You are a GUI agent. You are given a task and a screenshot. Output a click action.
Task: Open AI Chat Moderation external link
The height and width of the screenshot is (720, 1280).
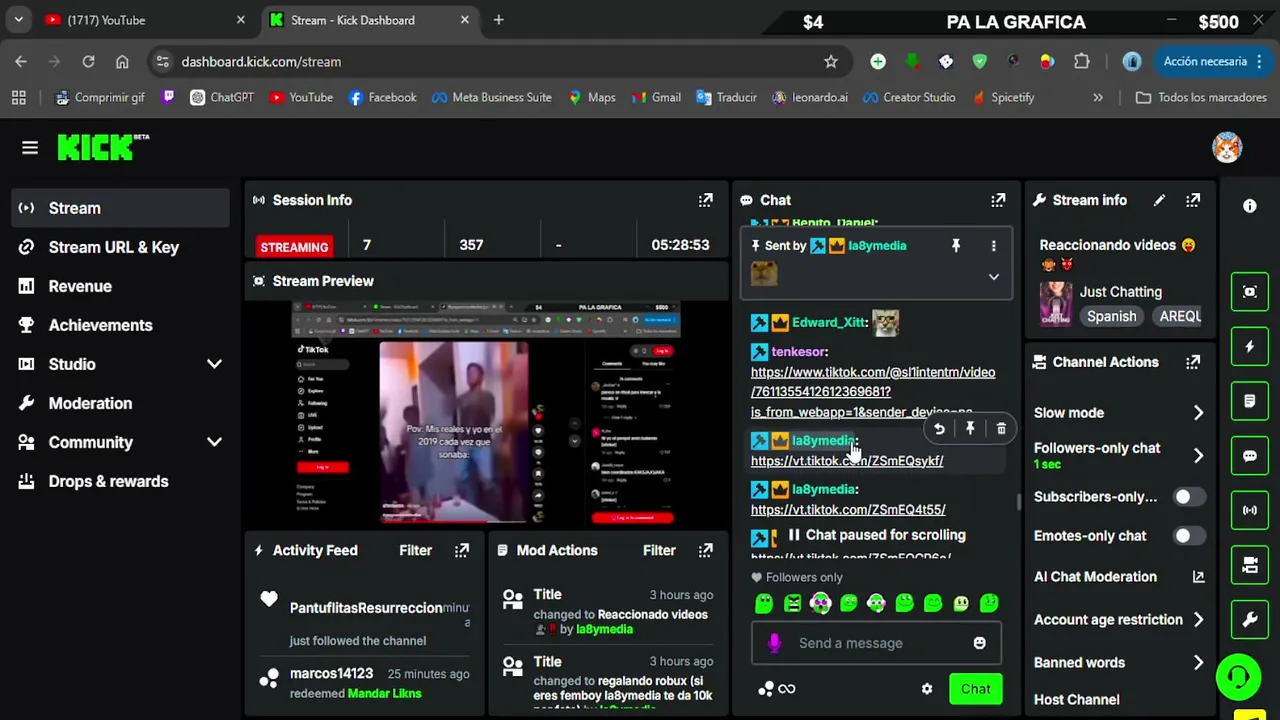1198,577
